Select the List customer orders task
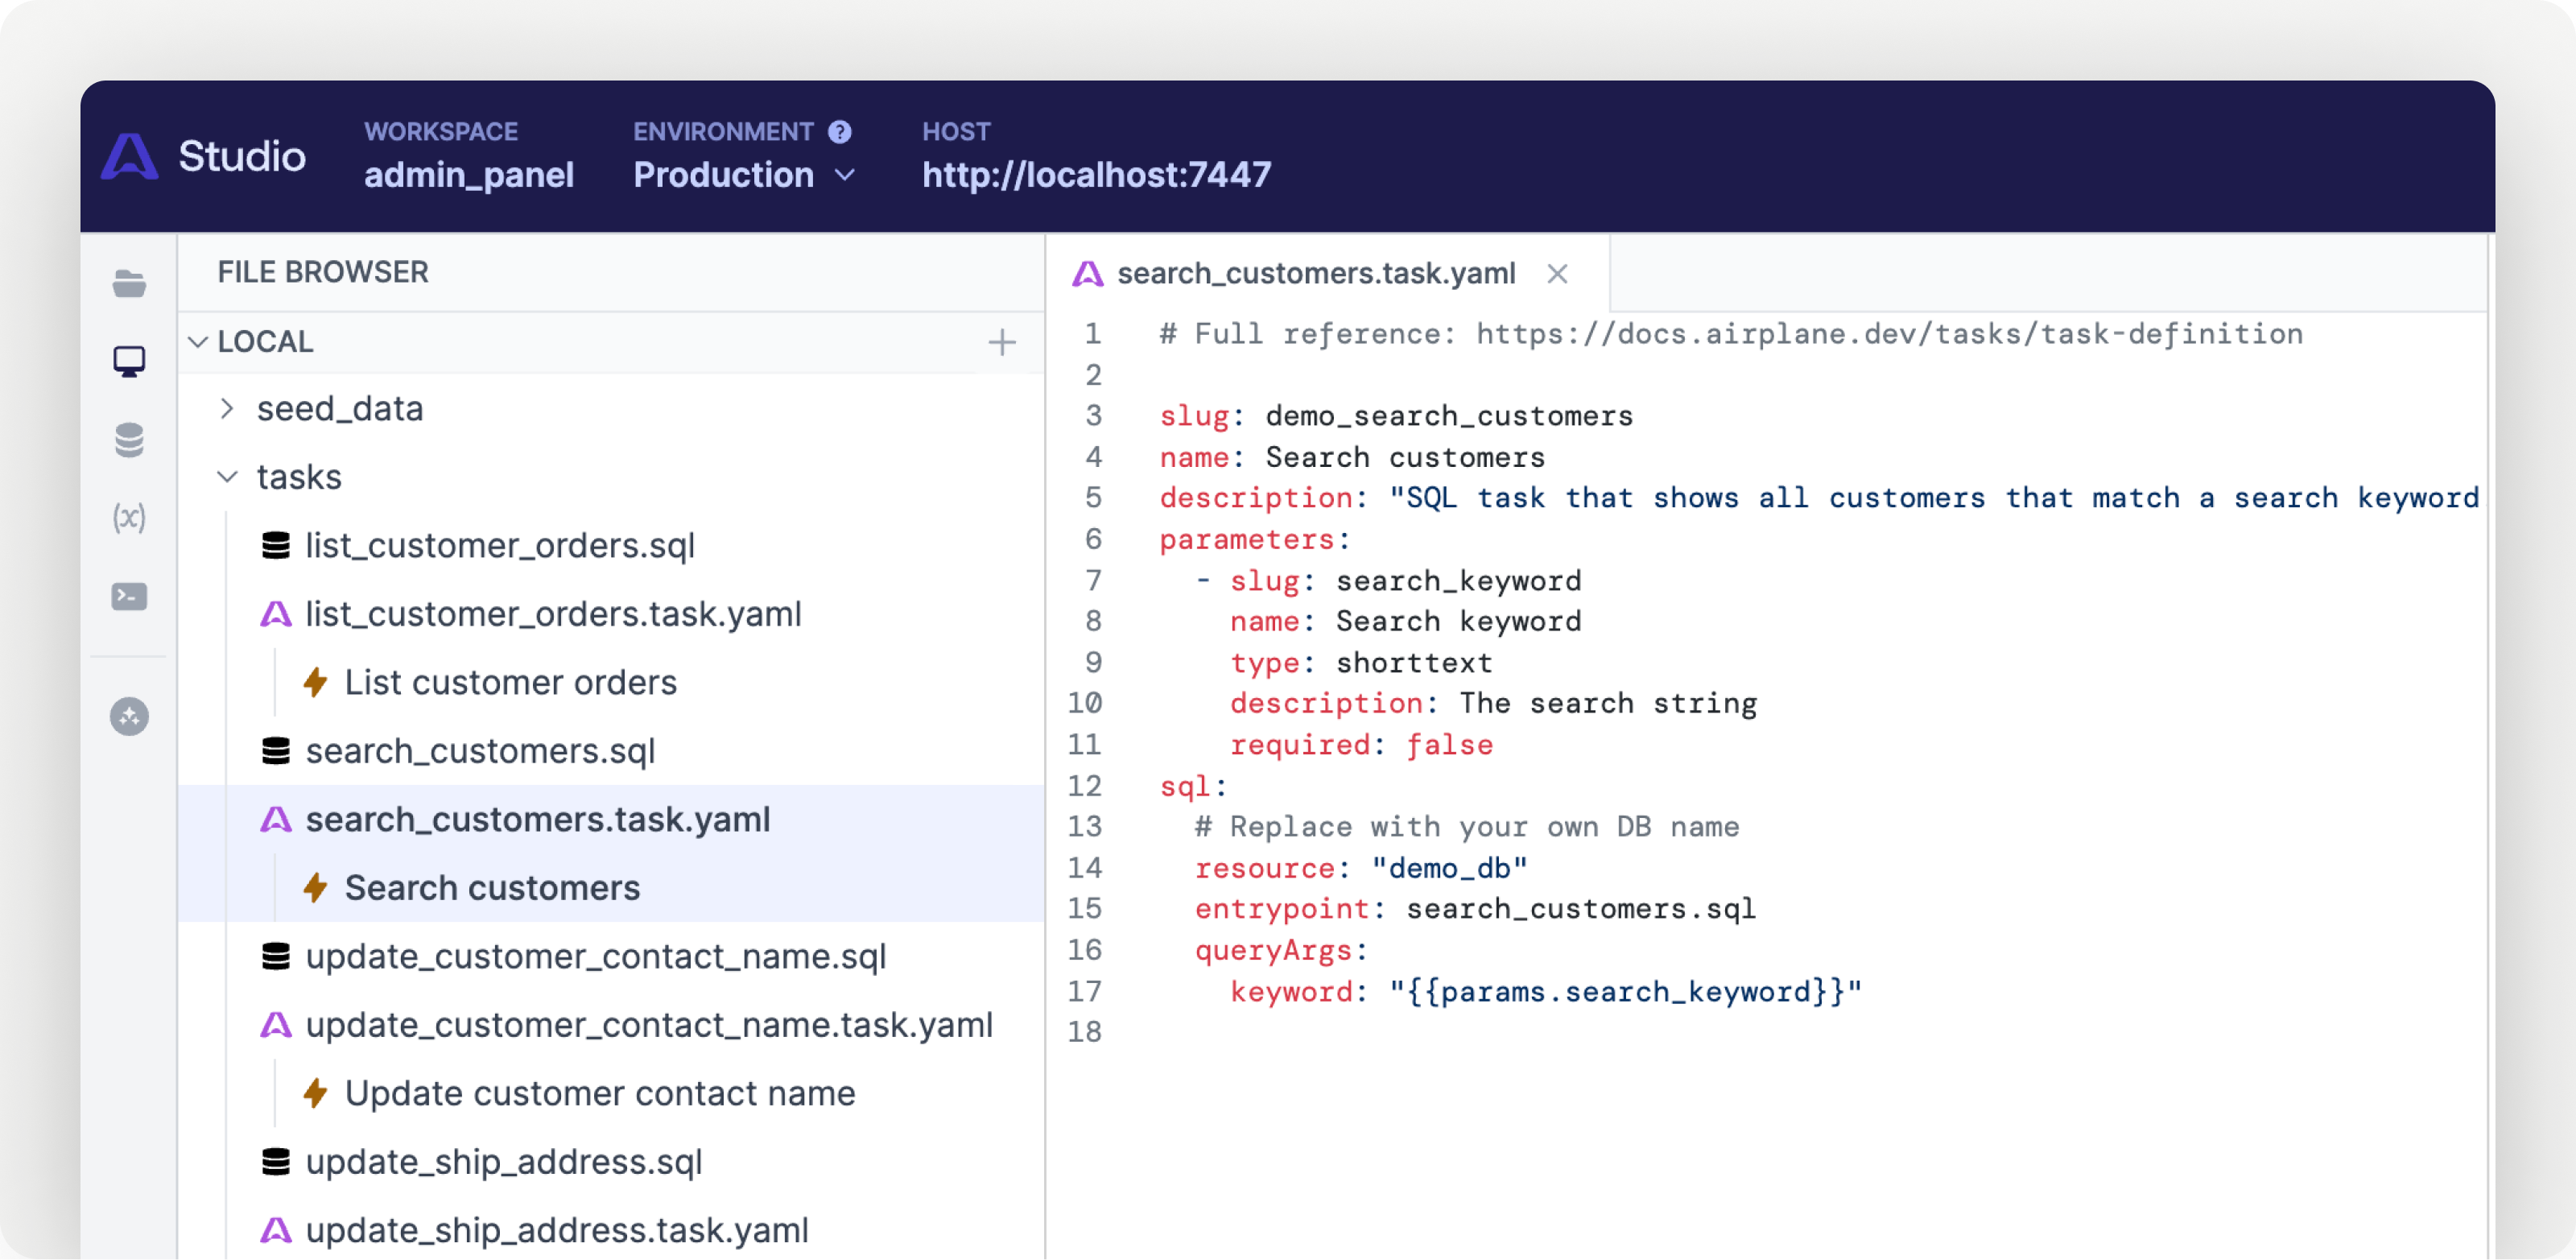Viewport: 2576px width, 1260px height. pyautogui.click(x=510, y=682)
